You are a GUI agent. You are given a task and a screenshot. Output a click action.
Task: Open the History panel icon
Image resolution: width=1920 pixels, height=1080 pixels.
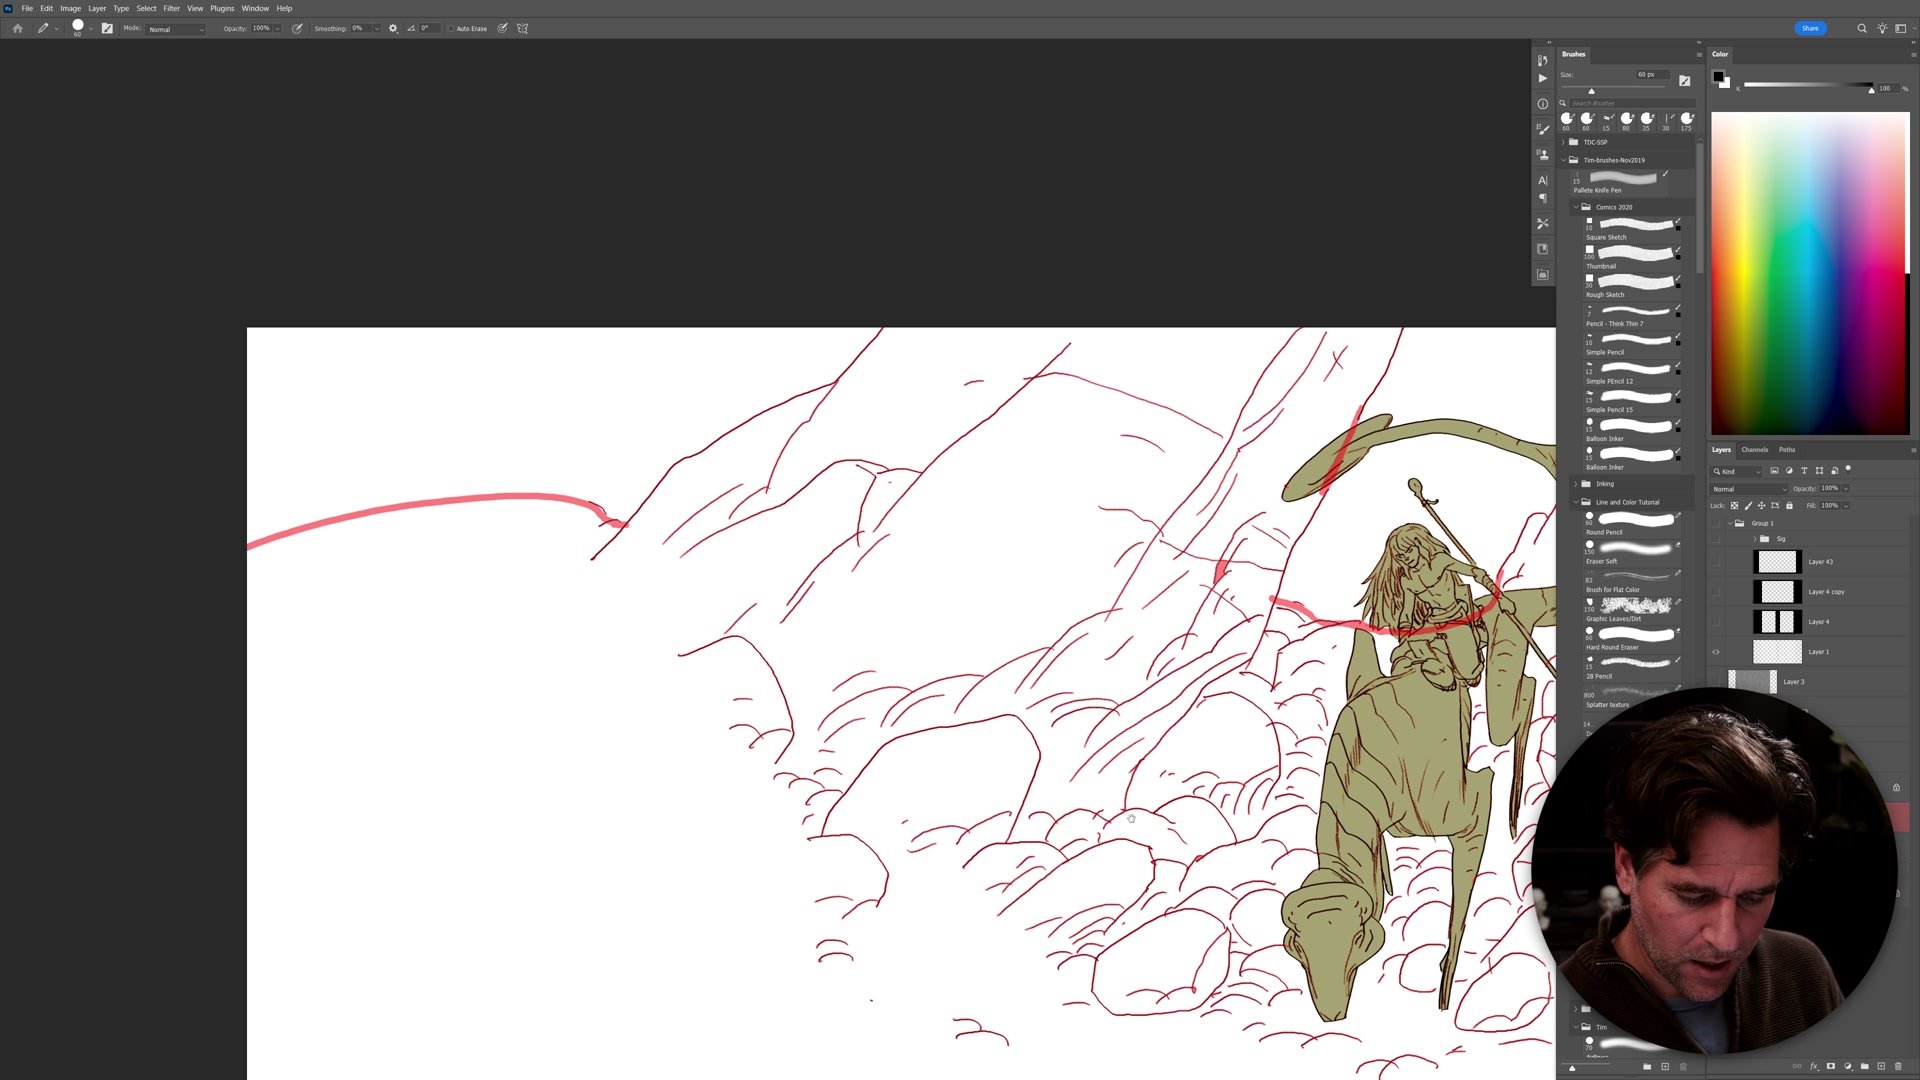1542,60
